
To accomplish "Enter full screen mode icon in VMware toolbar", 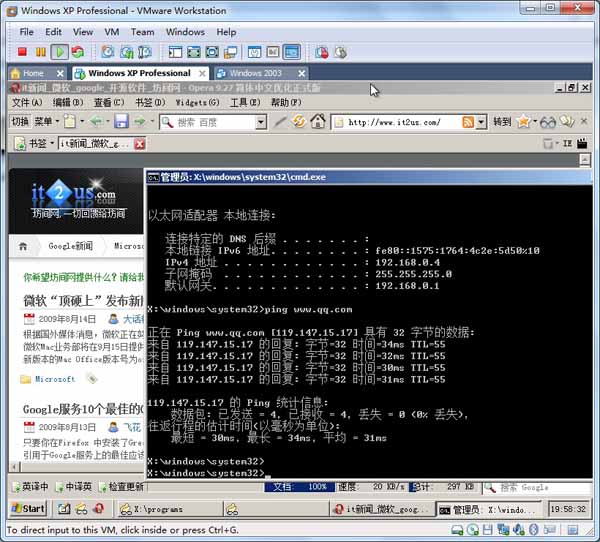I will (212, 52).
